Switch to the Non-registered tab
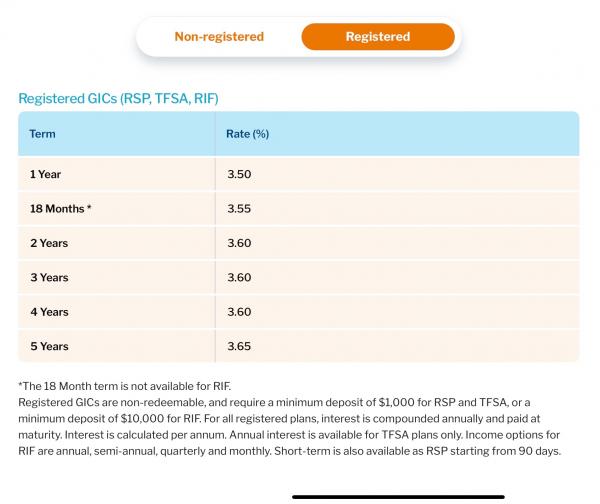 [x=219, y=37]
